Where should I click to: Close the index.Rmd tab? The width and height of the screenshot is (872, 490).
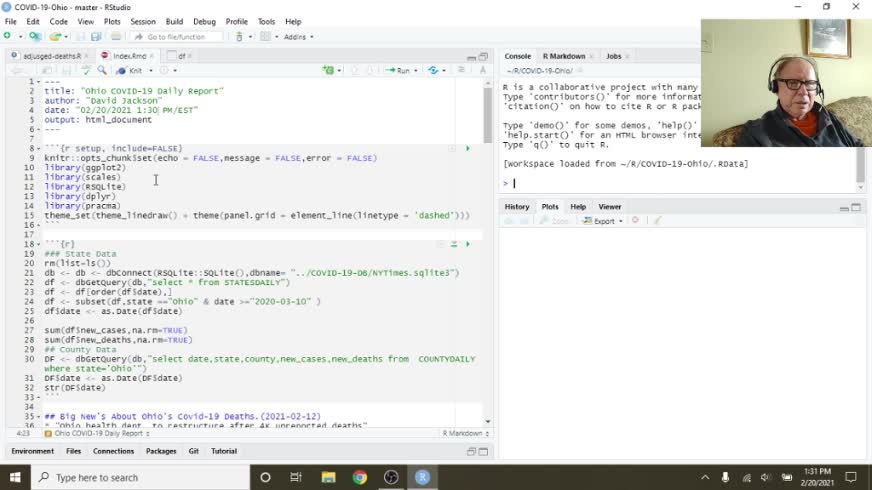coord(151,56)
